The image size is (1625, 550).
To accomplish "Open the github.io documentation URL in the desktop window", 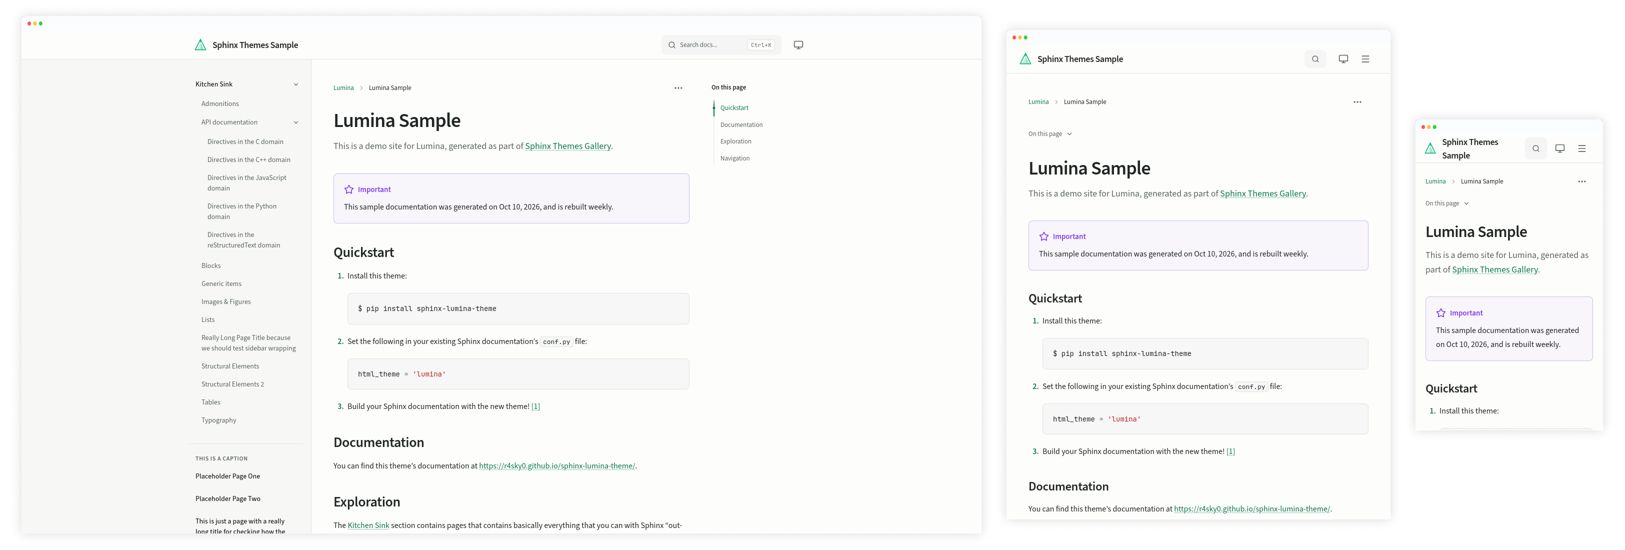I will click(557, 466).
